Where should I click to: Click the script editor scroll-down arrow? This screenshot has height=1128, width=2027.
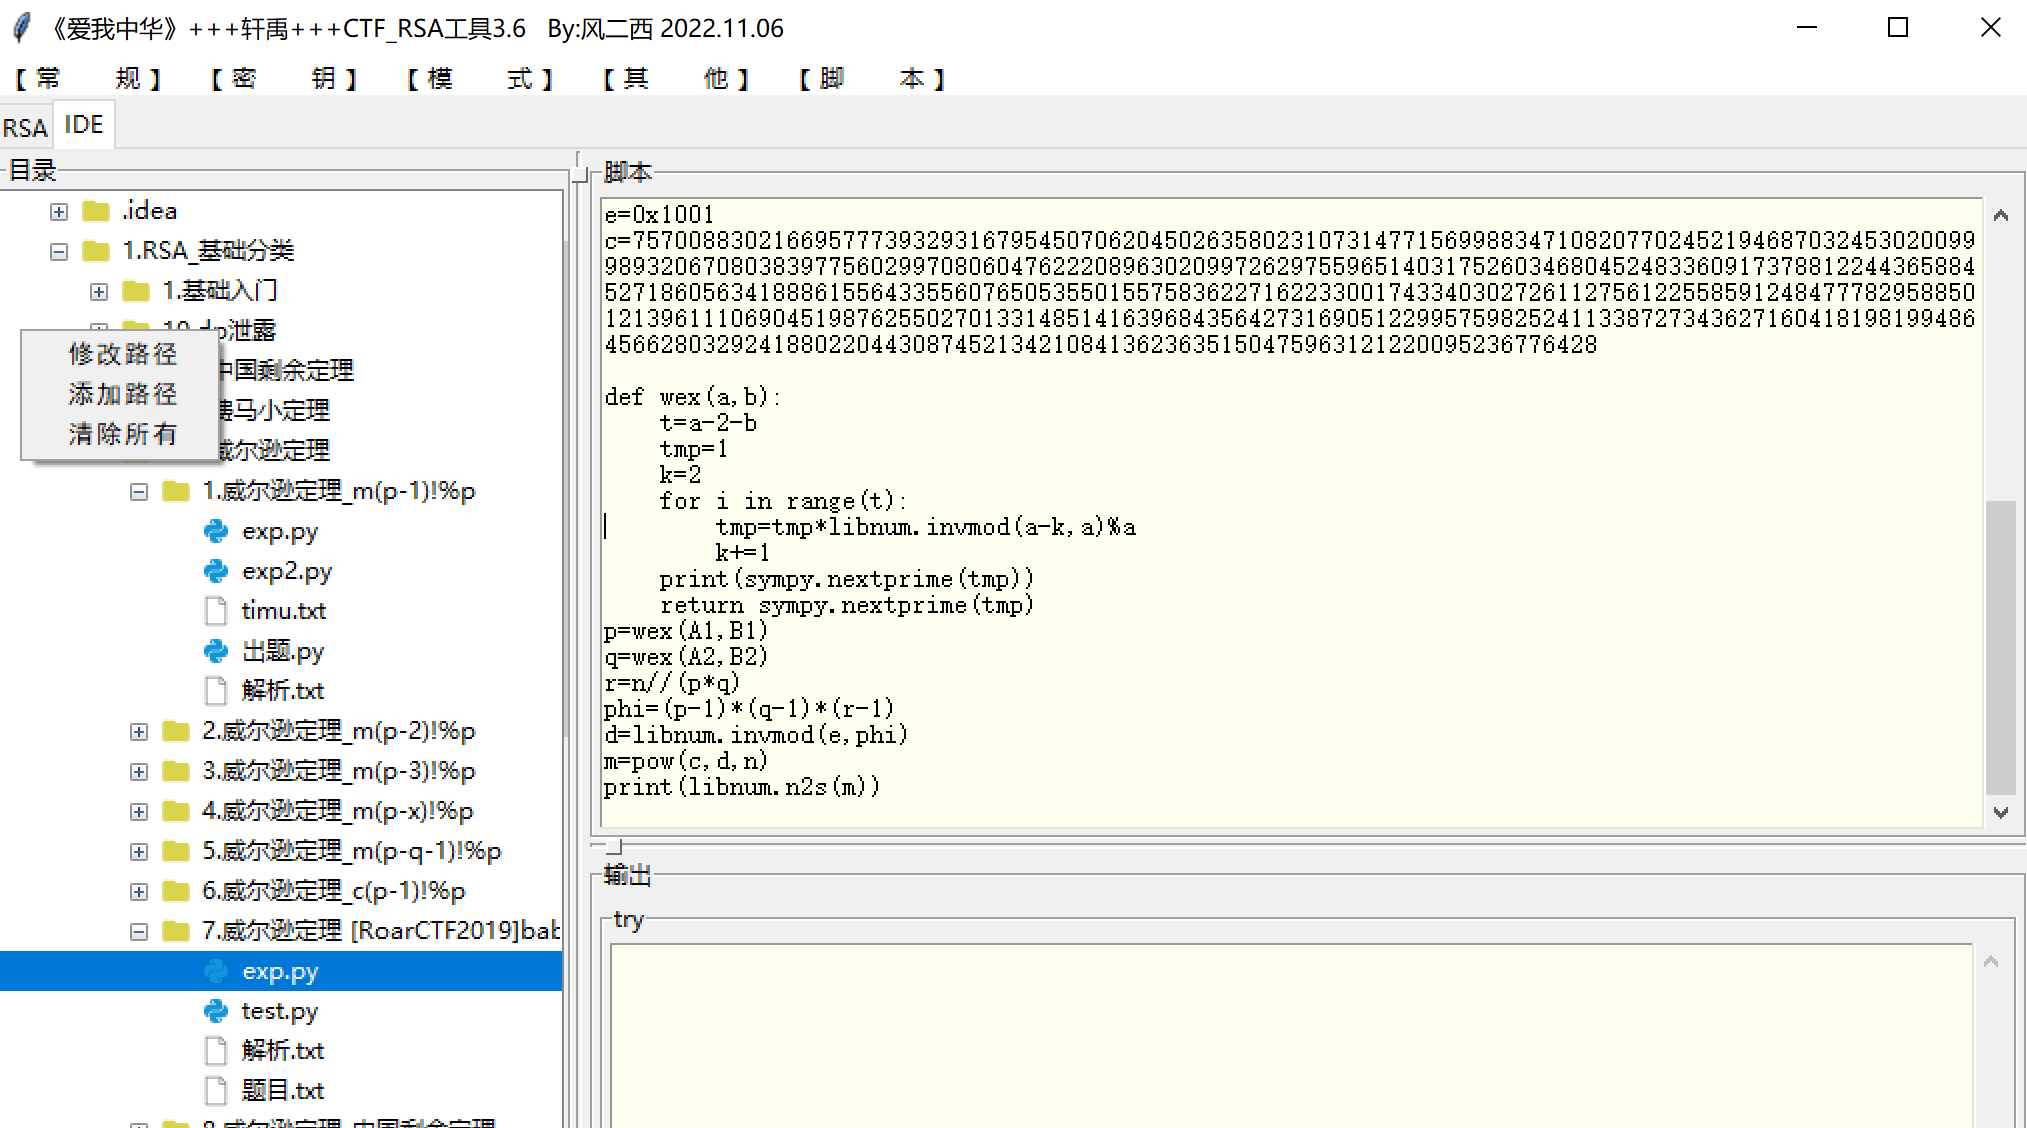(2001, 812)
